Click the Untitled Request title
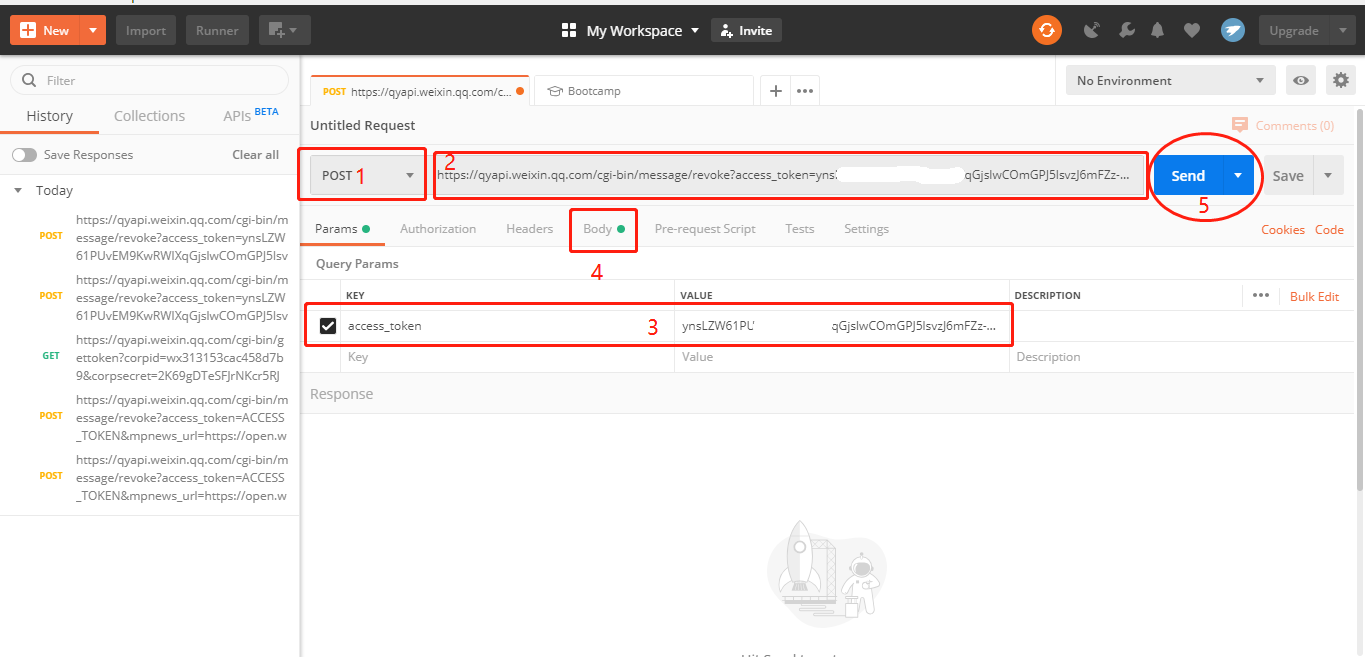This screenshot has height=657, width=1365. pos(363,125)
